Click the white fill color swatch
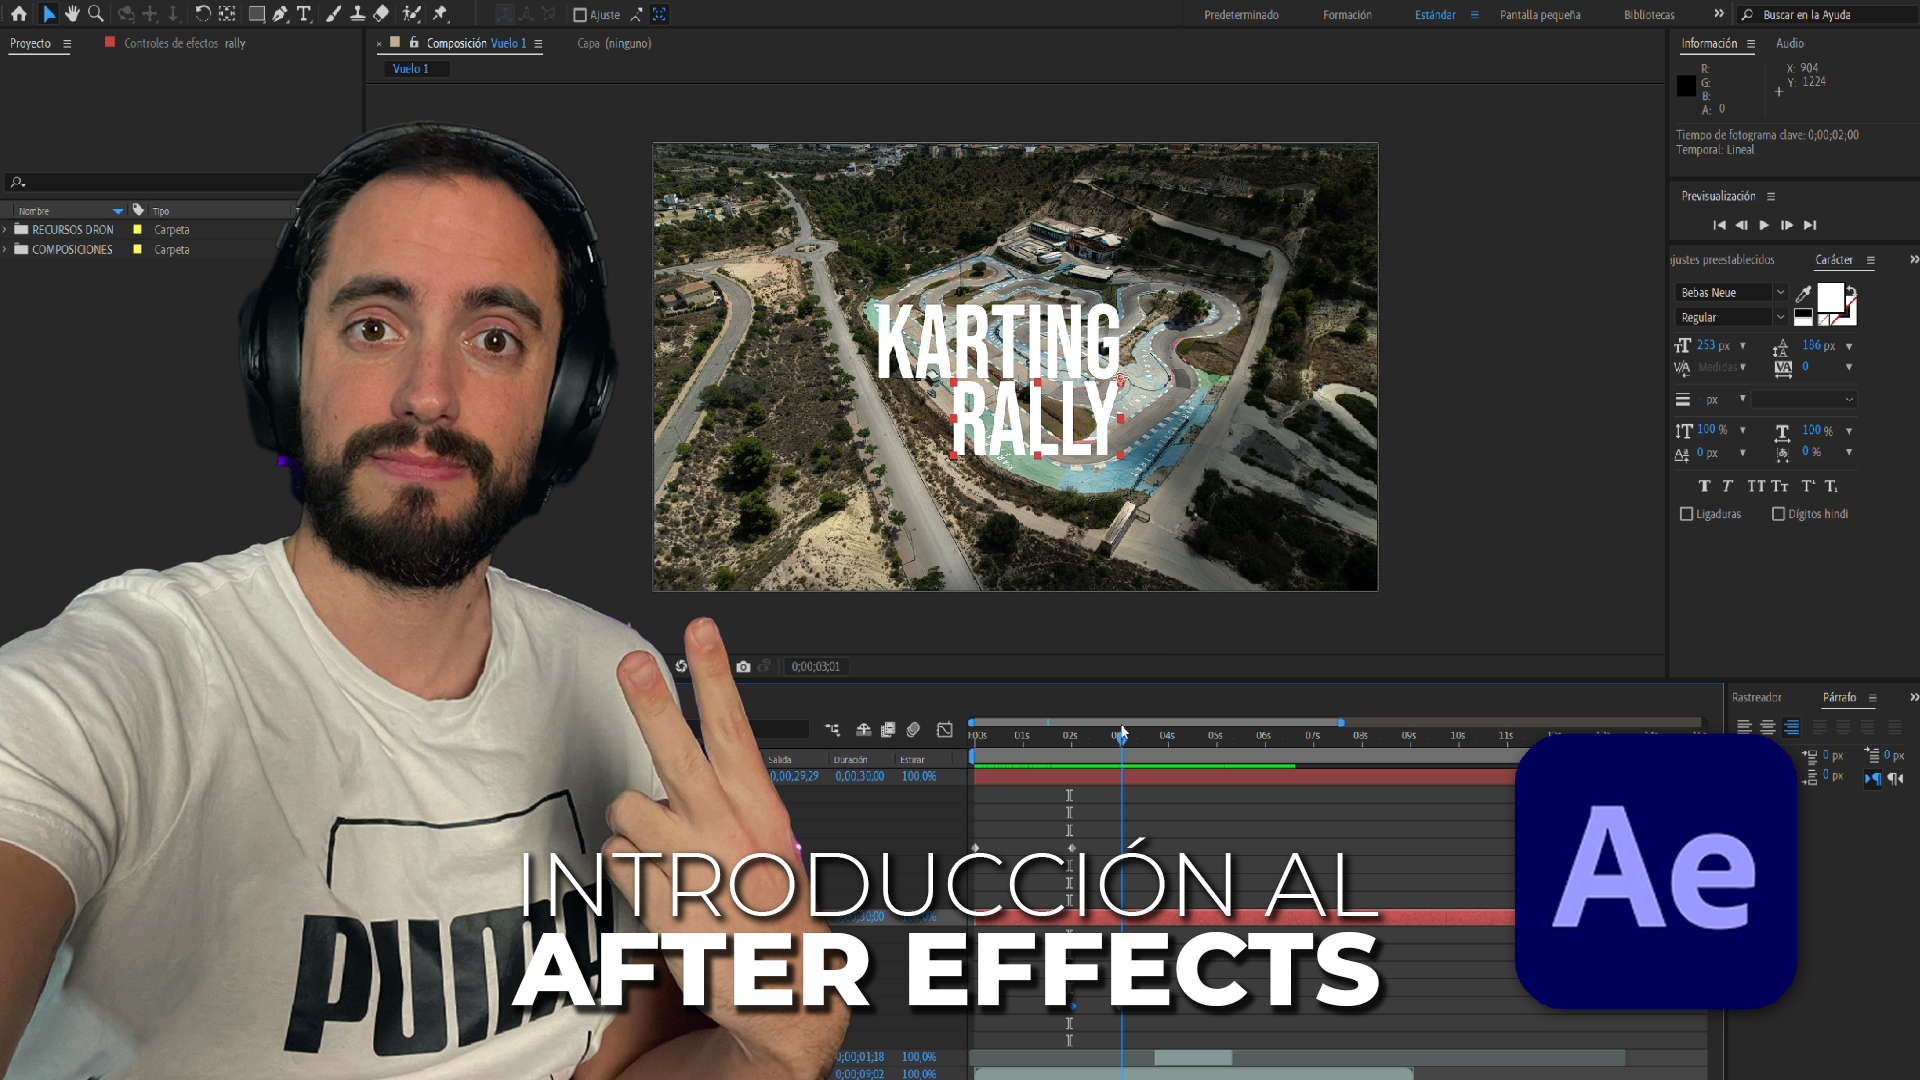 click(x=1830, y=297)
